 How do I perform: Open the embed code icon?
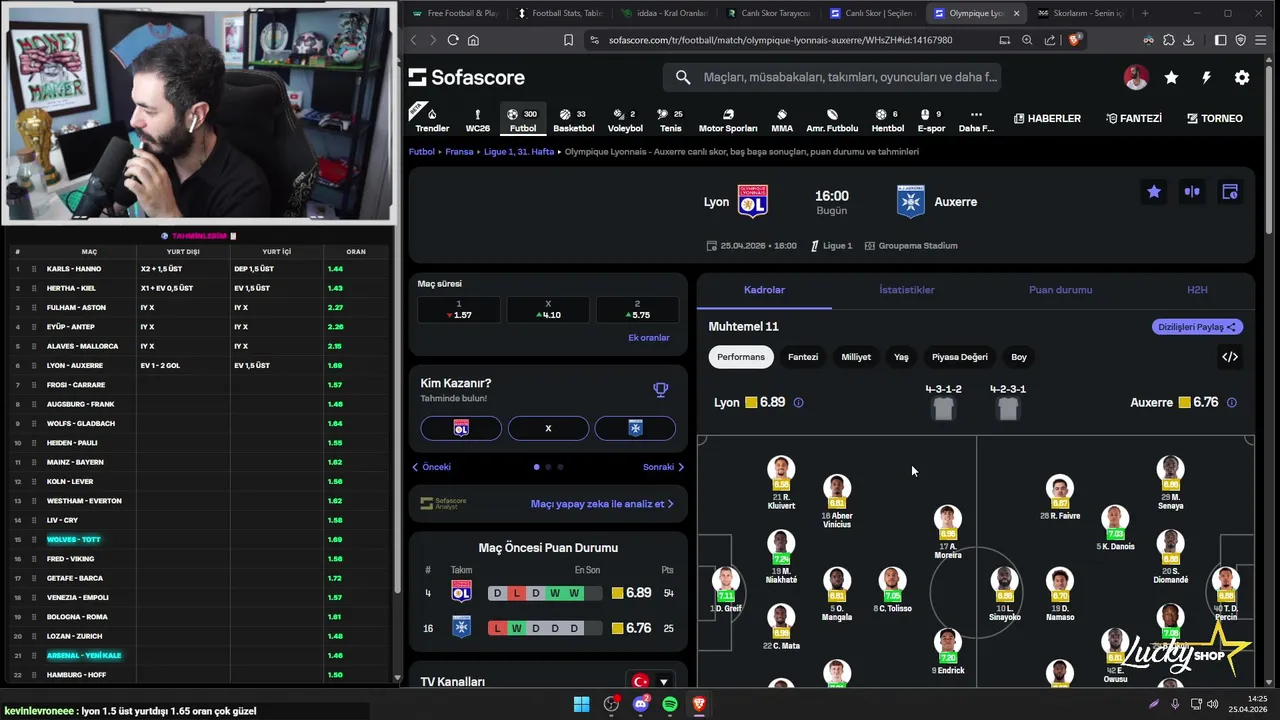point(1230,357)
